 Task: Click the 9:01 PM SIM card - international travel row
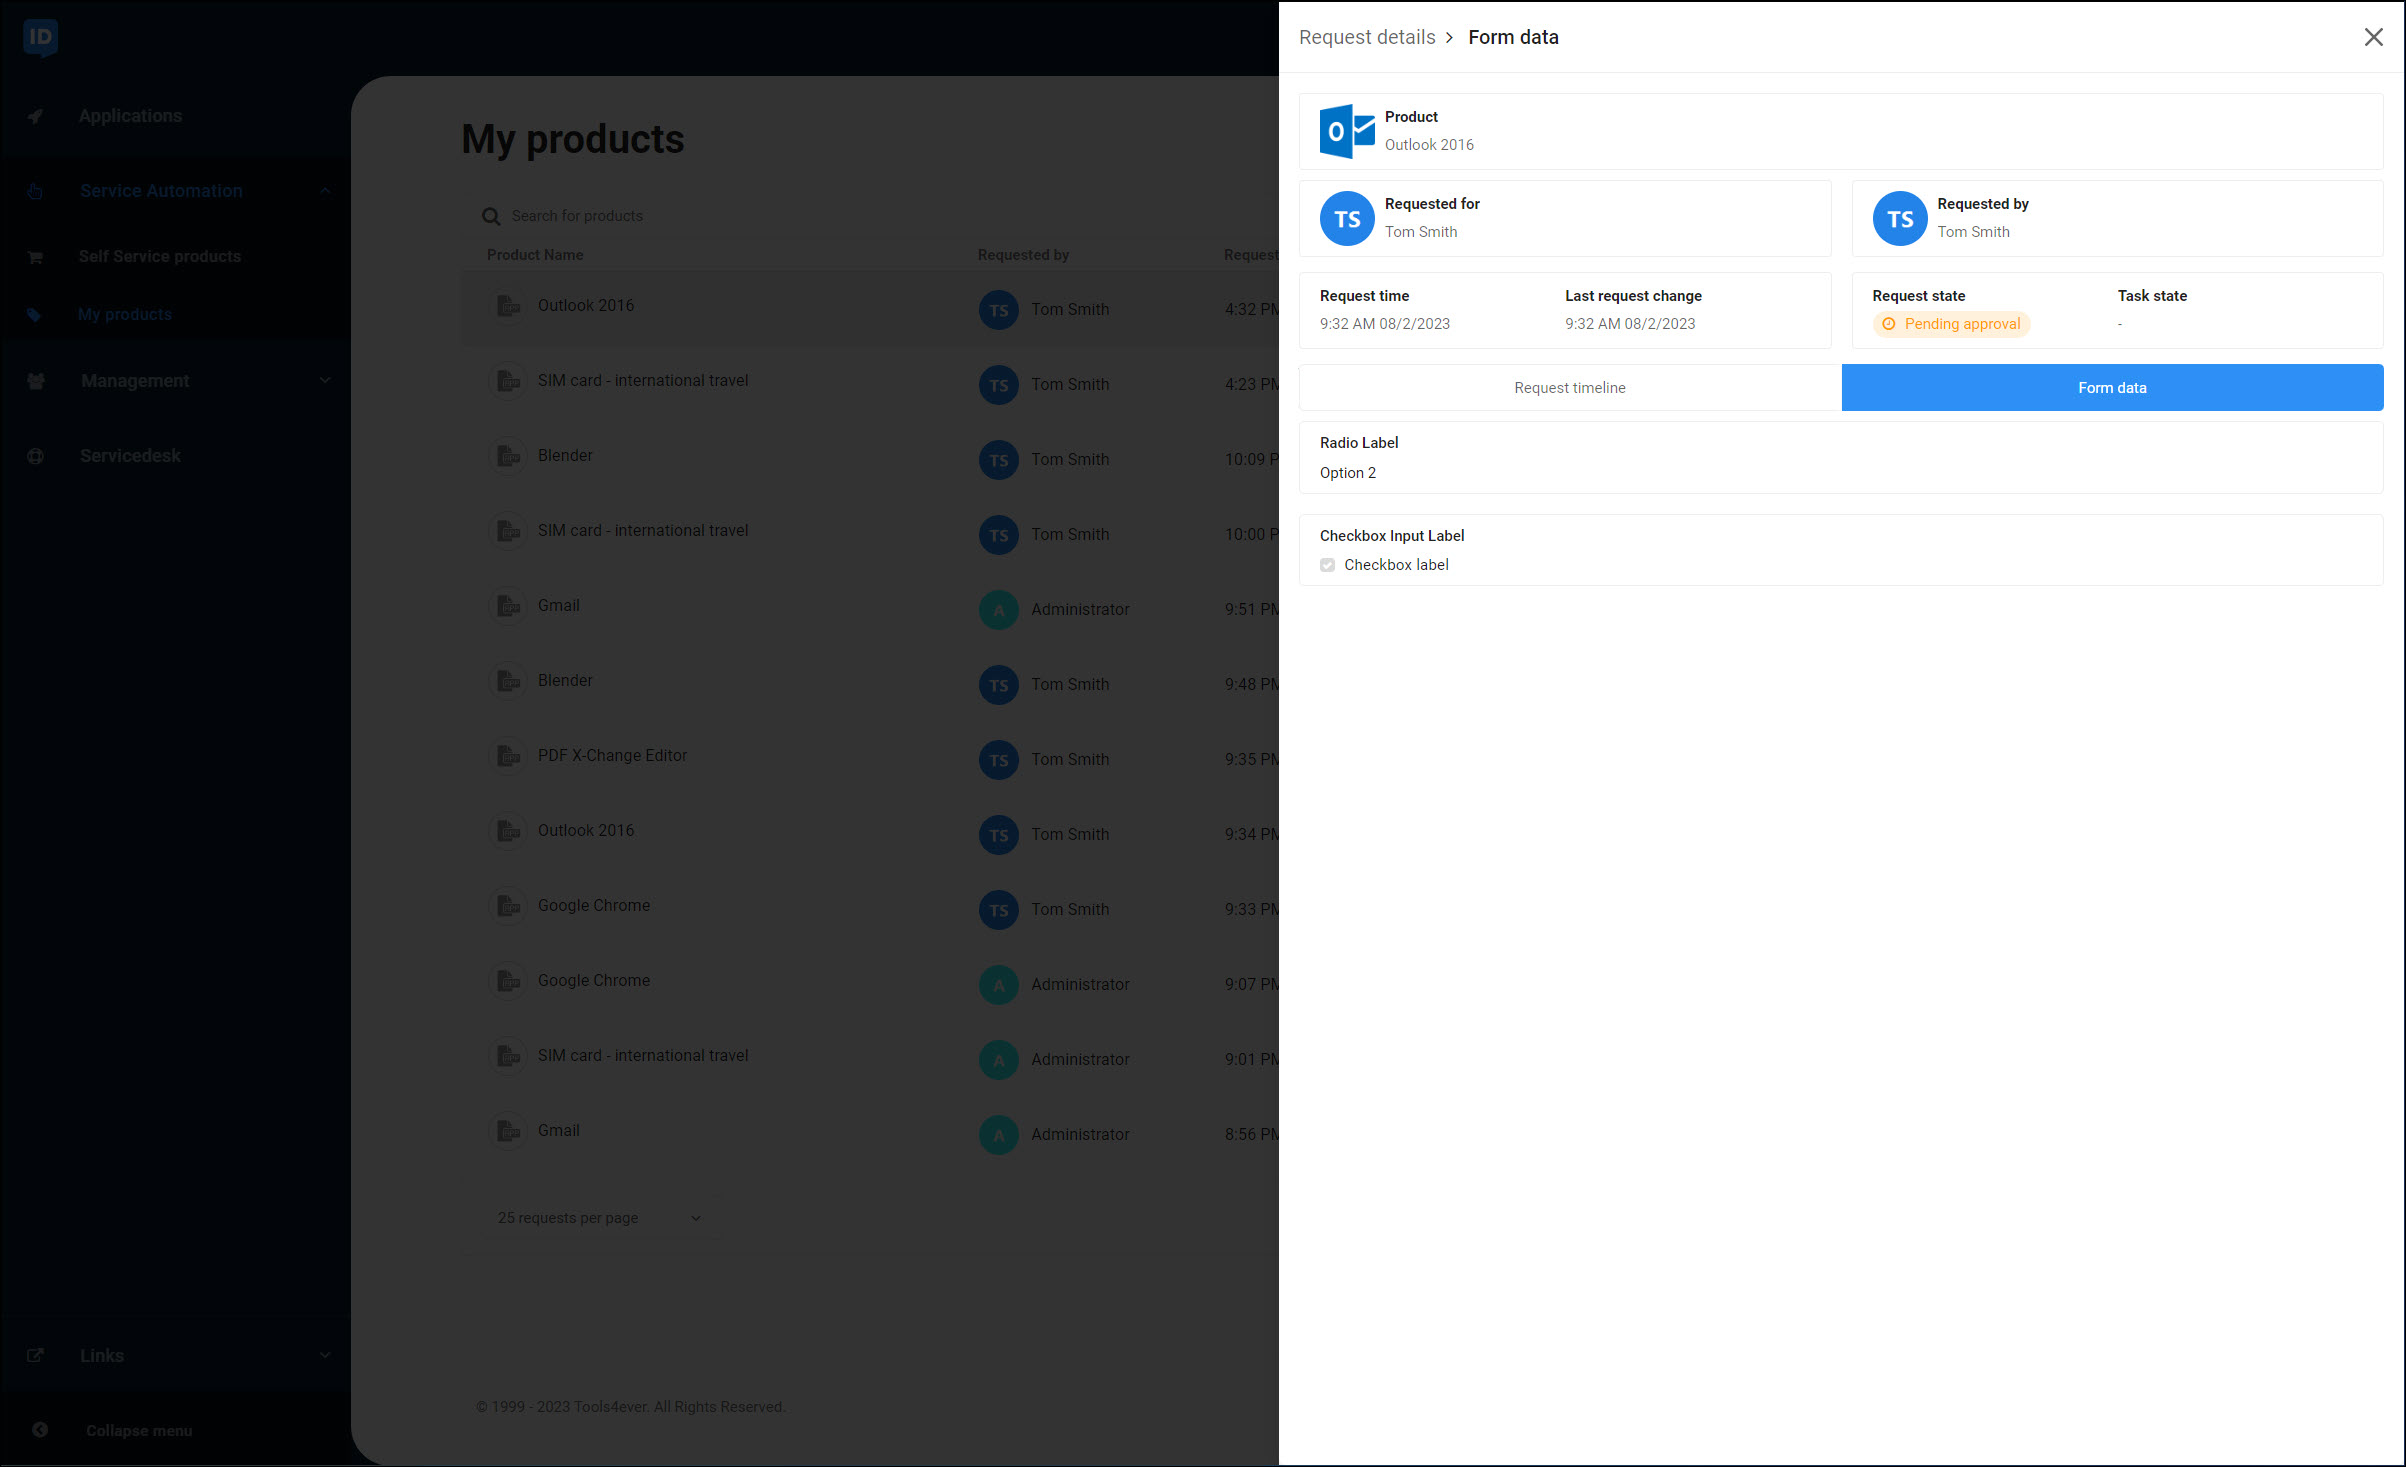coord(870,1060)
